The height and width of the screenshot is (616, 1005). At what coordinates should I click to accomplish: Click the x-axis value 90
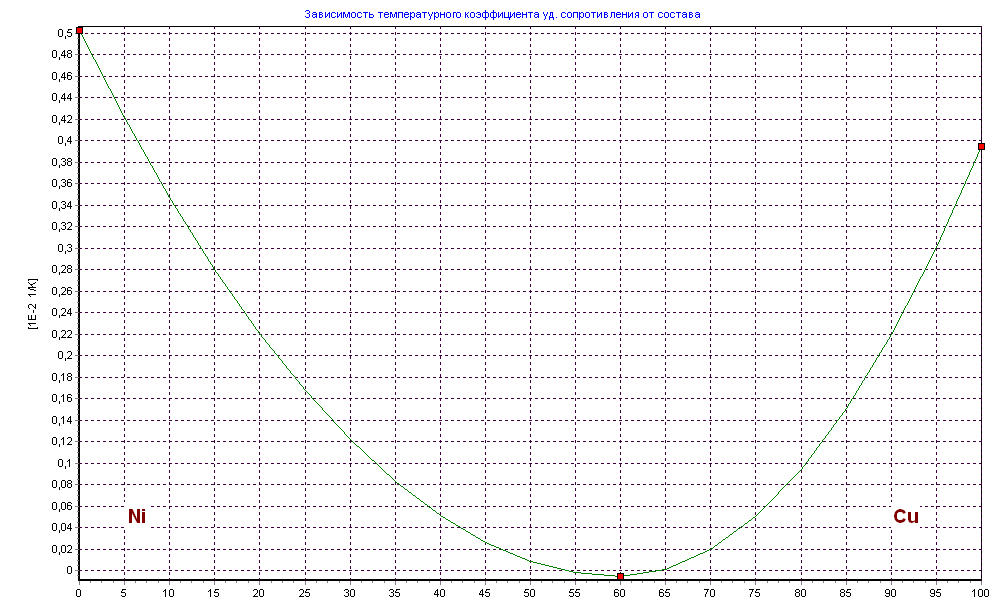(891, 594)
